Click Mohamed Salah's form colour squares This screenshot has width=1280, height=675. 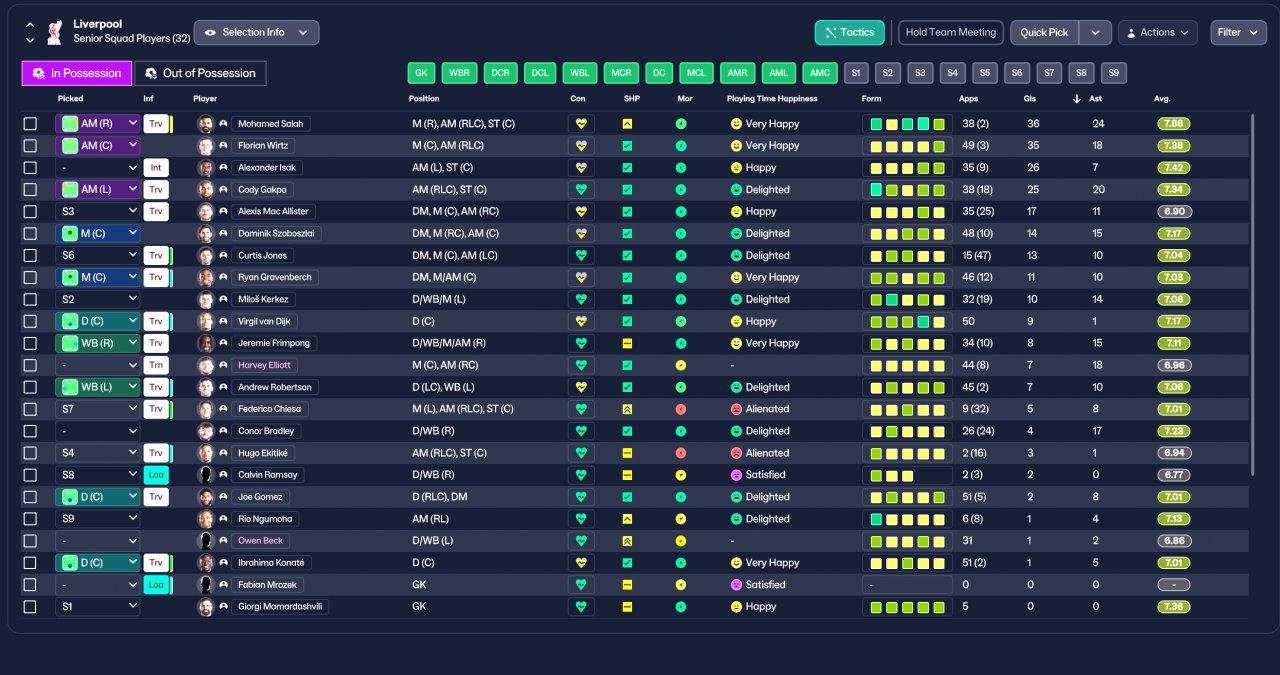click(x=908, y=124)
